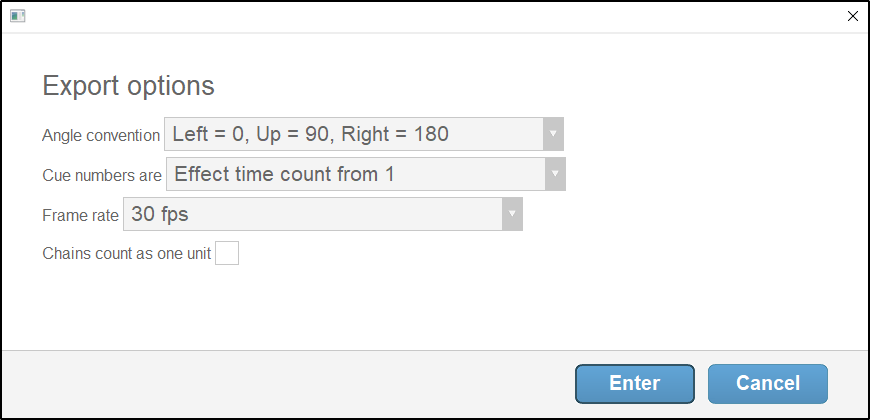This screenshot has width=870, height=420.
Task: Click the 'Effect time count from 1' value
Action: pyautogui.click(x=285, y=174)
